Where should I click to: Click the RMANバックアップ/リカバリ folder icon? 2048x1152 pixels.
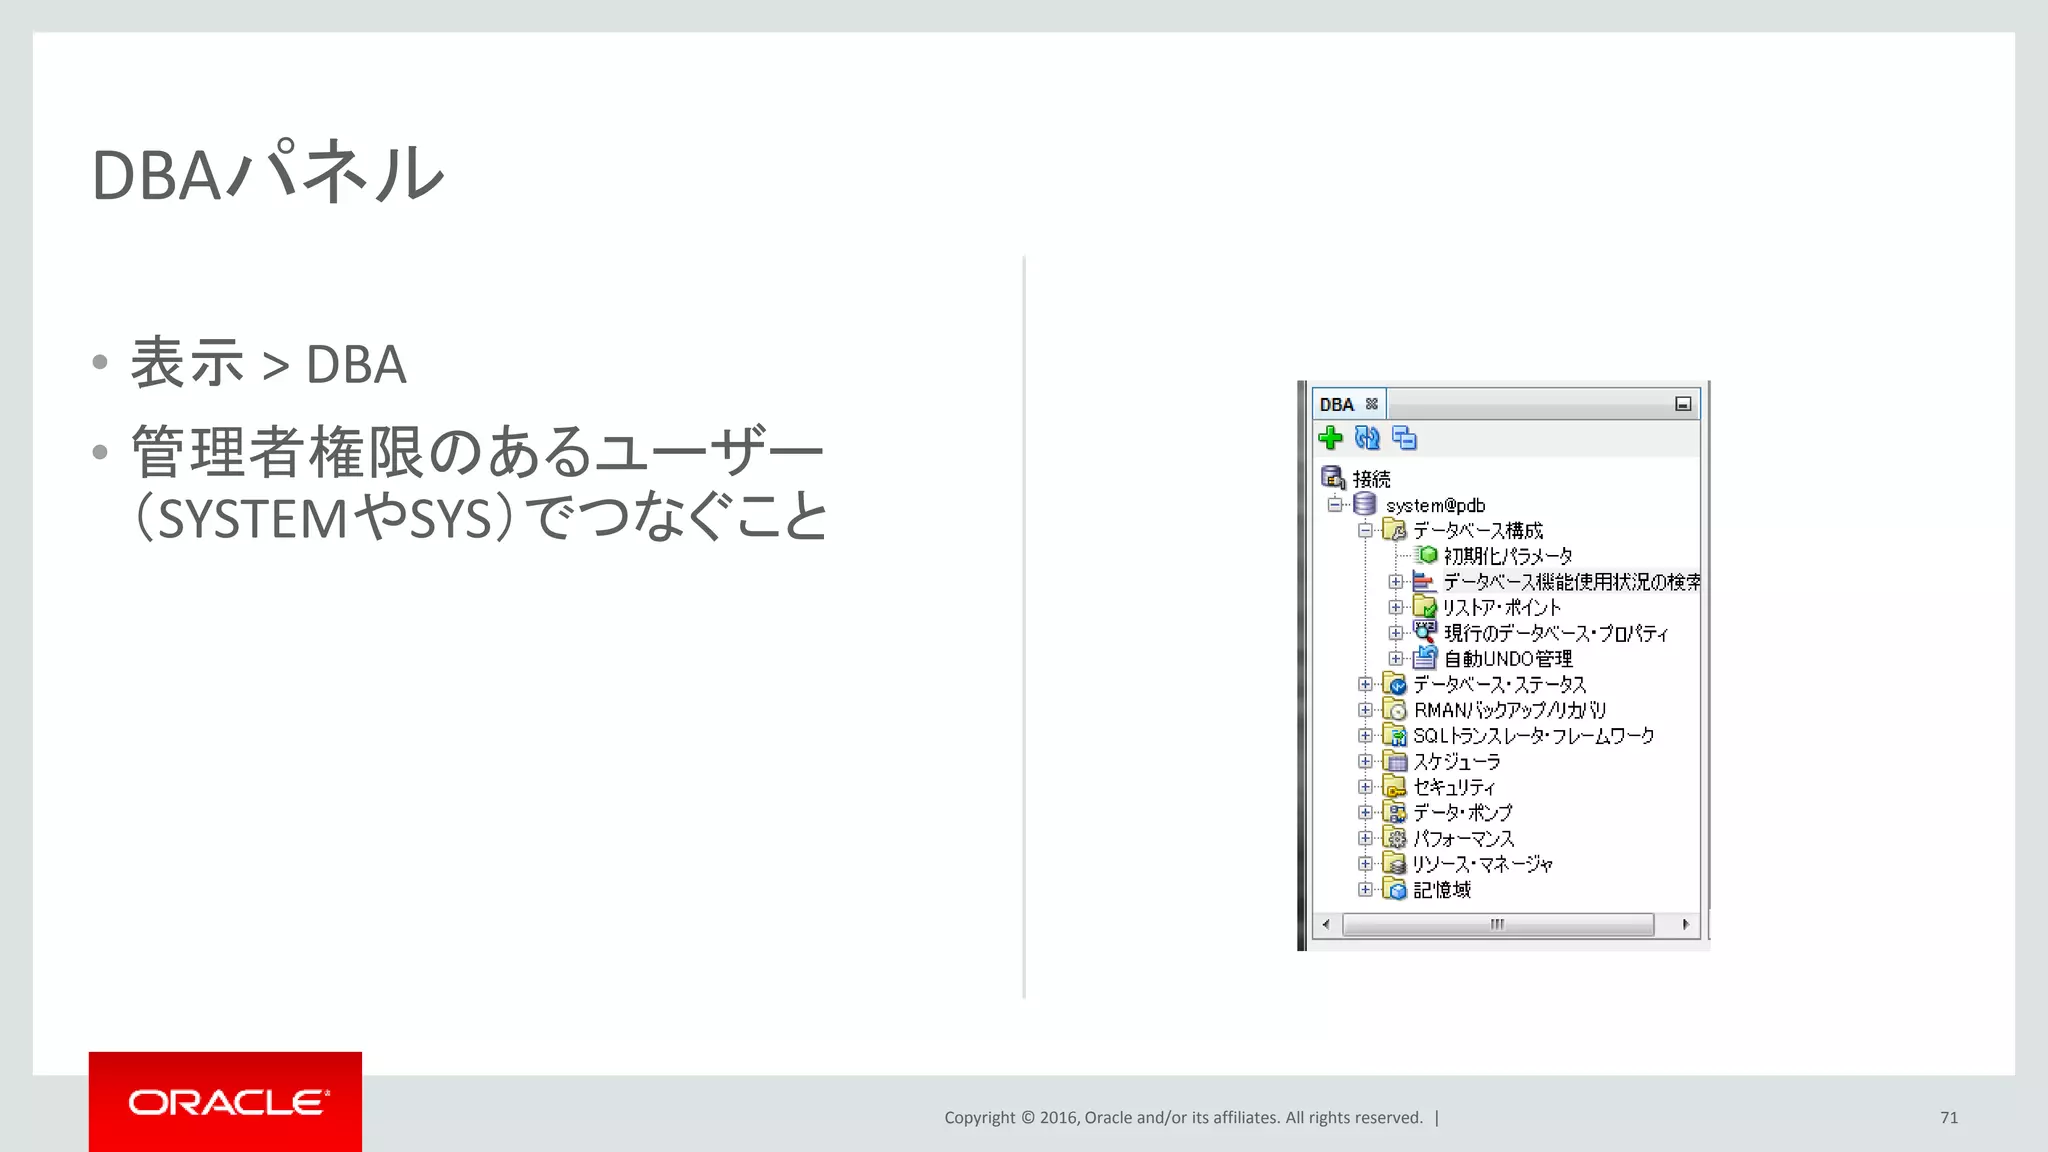click(x=1395, y=709)
